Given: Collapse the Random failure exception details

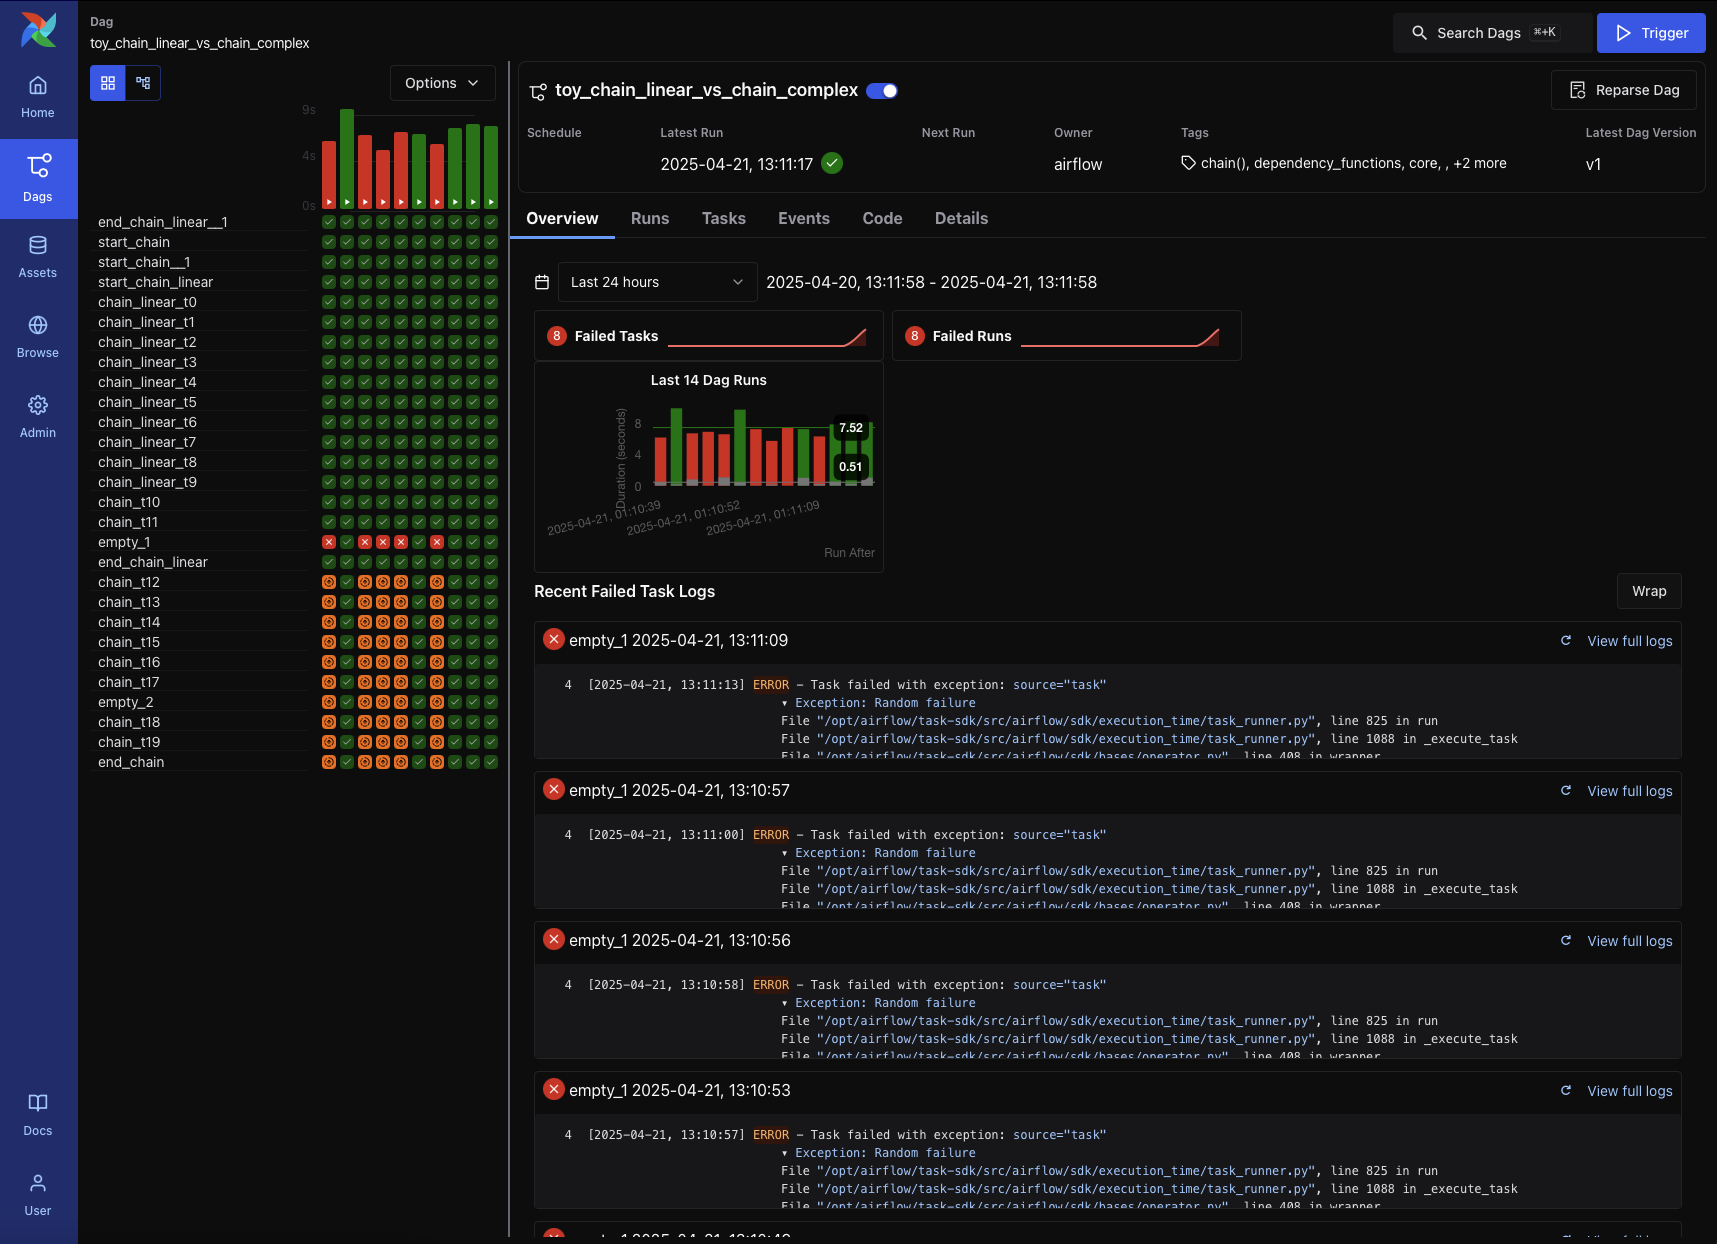Looking at the screenshot, I should click(x=785, y=703).
